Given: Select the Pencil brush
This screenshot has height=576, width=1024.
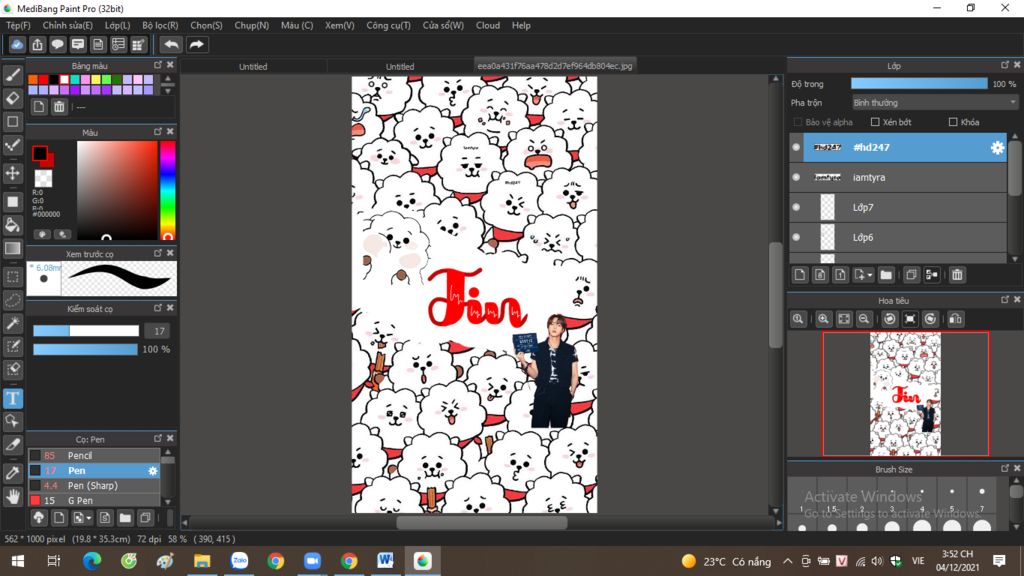Looking at the screenshot, I should tap(93, 456).
